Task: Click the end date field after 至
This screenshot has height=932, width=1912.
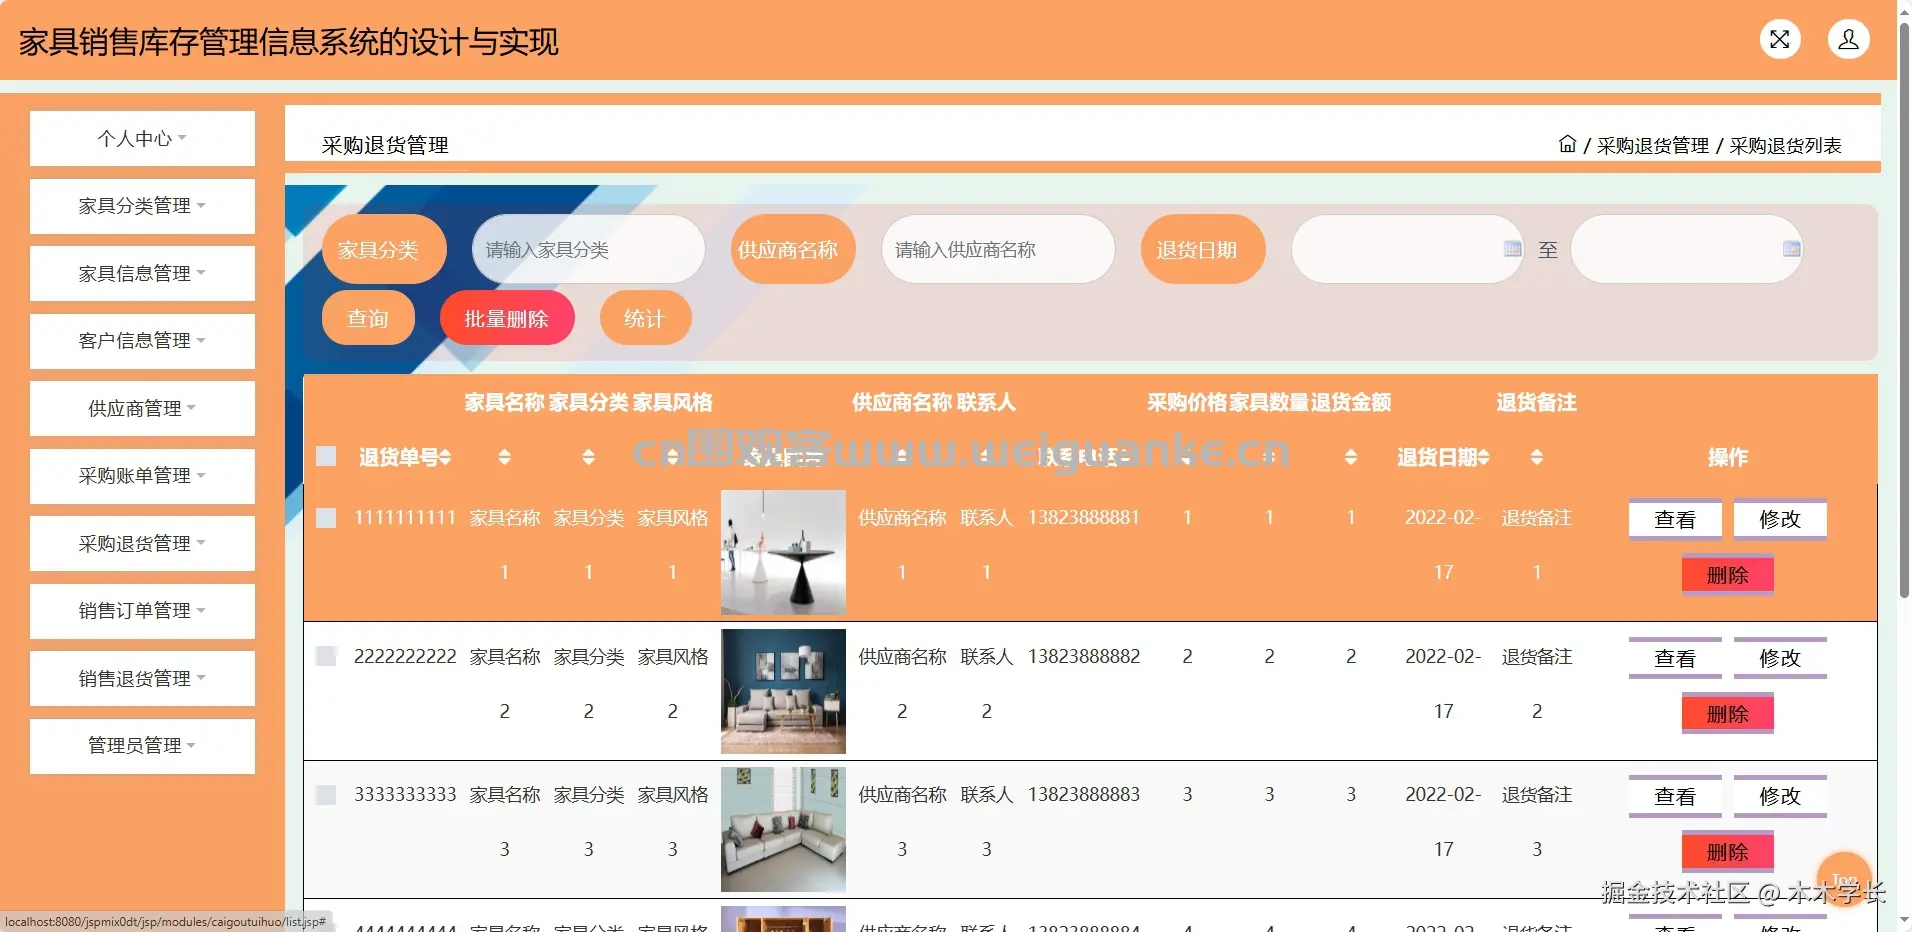Action: click(x=1687, y=249)
